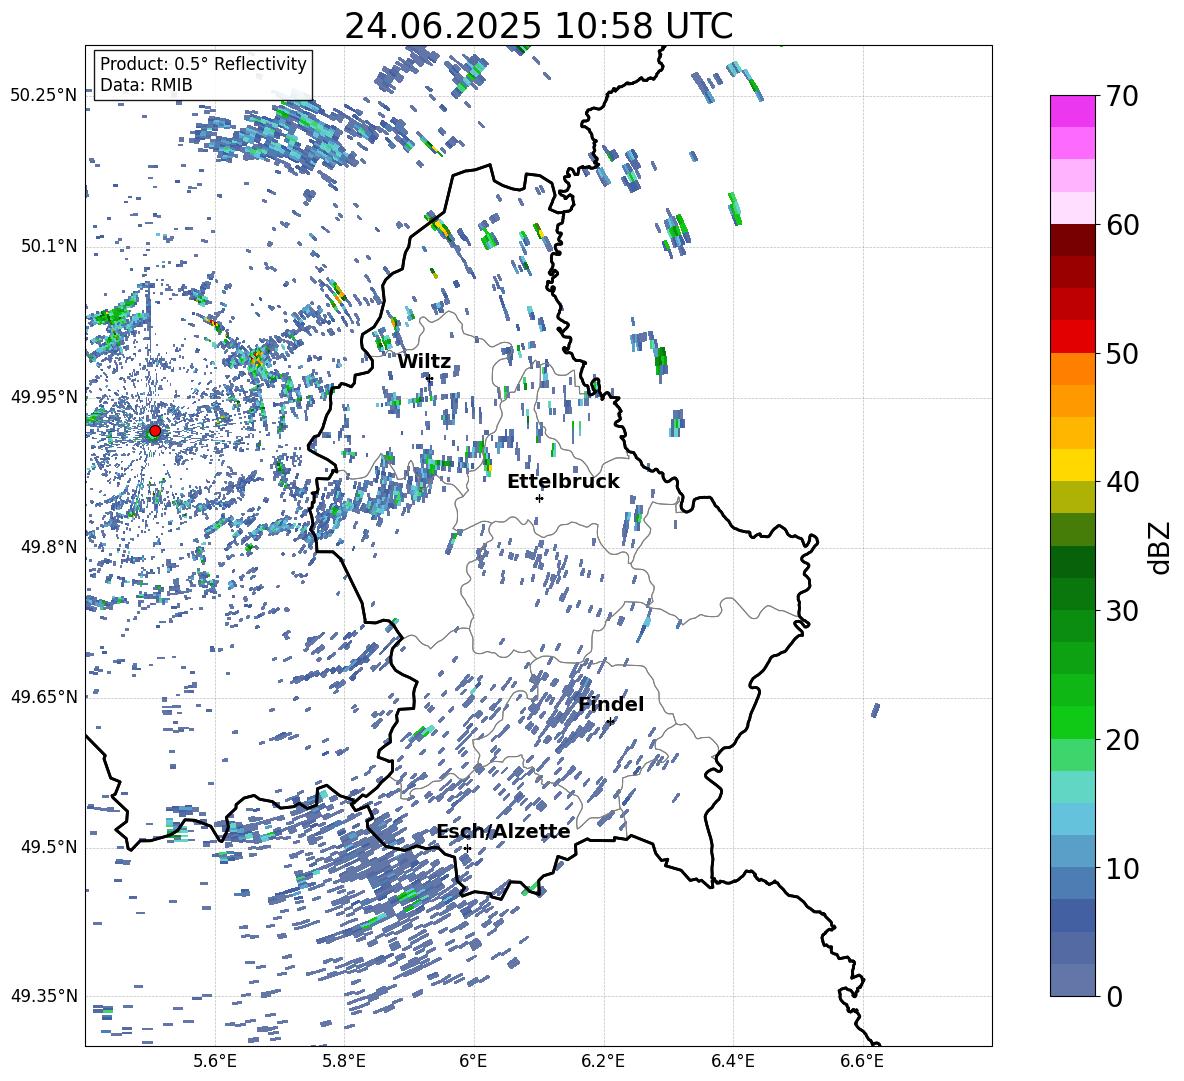
Task: Click the 40 colorbar tick label
Action: click(x=1122, y=482)
